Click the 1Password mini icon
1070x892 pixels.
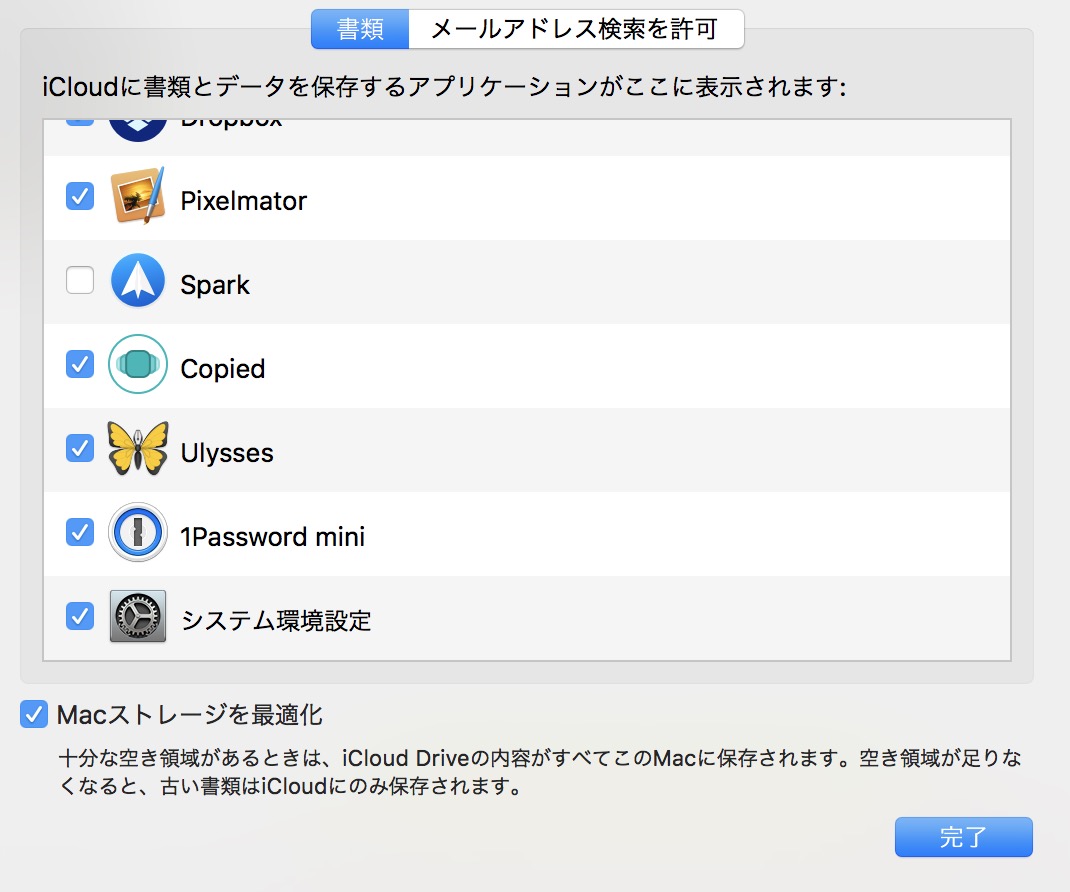138,532
